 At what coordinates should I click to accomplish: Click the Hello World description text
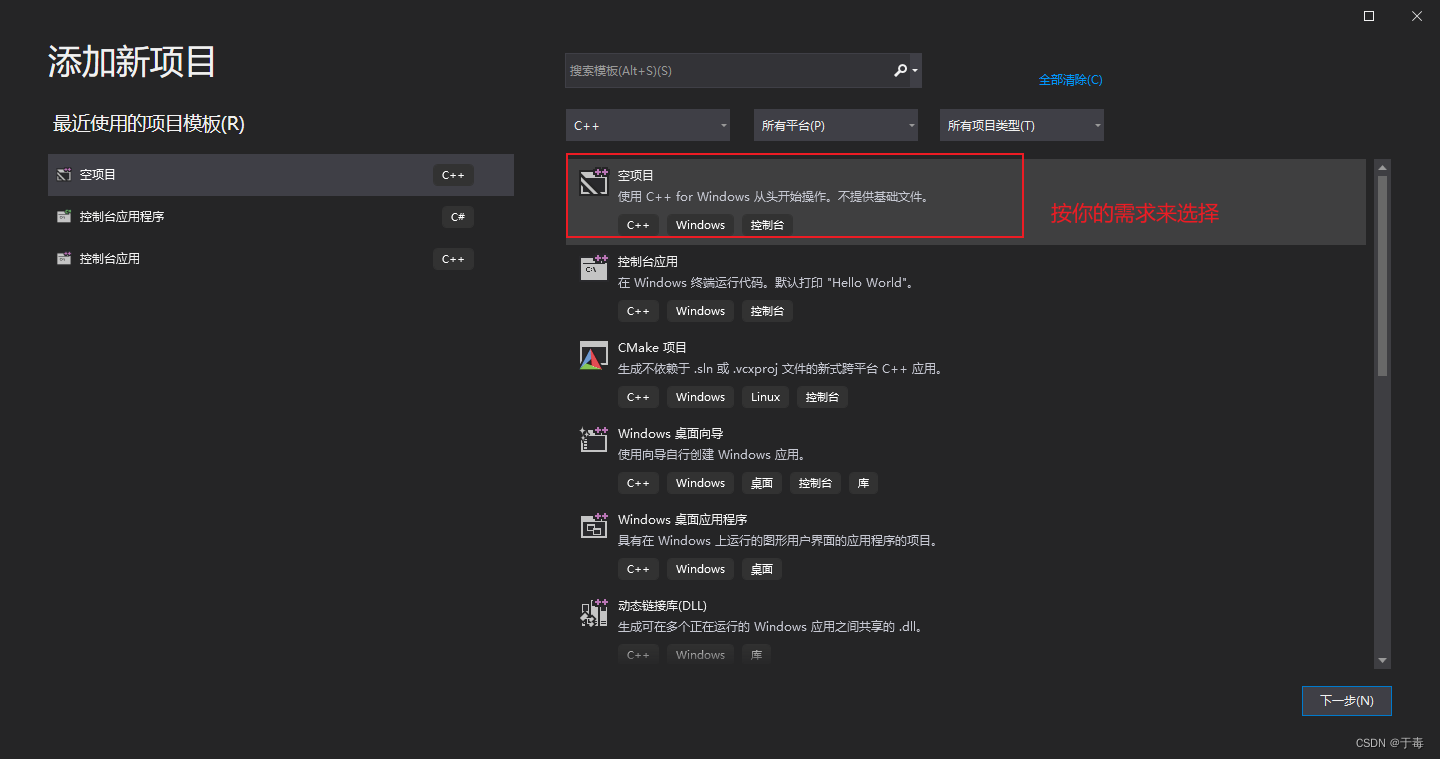click(766, 283)
